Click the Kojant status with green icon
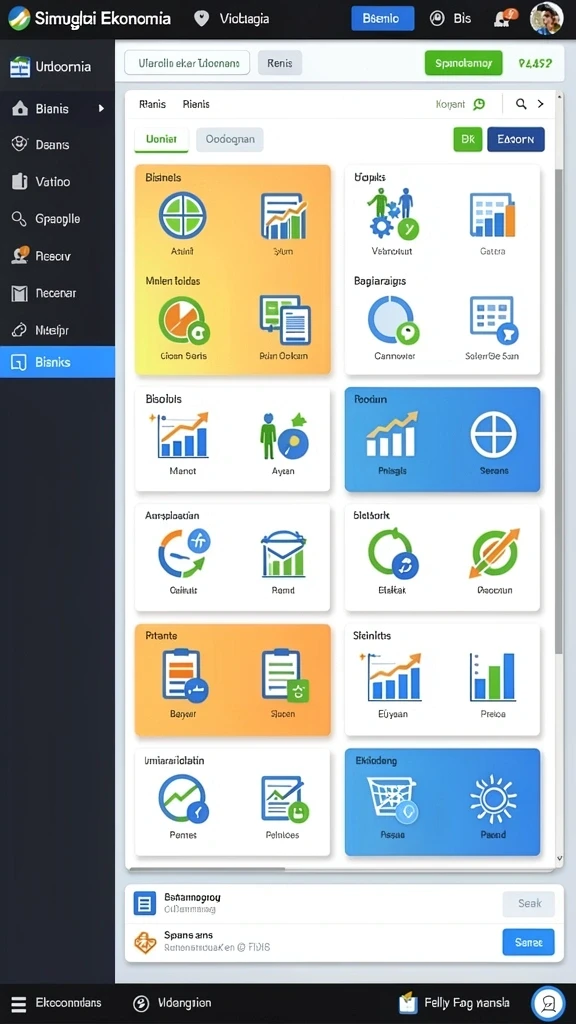The height and width of the screenshot is (1024, 576). 460,104
